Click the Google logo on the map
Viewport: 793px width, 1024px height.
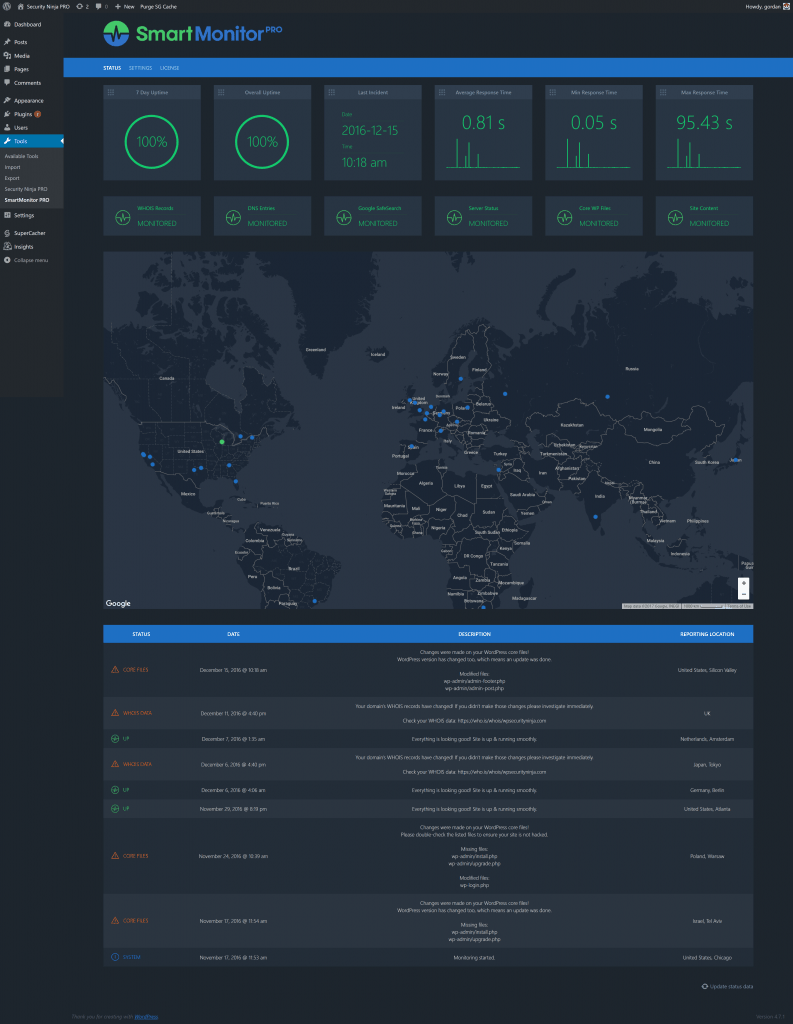tap(118, 603)
